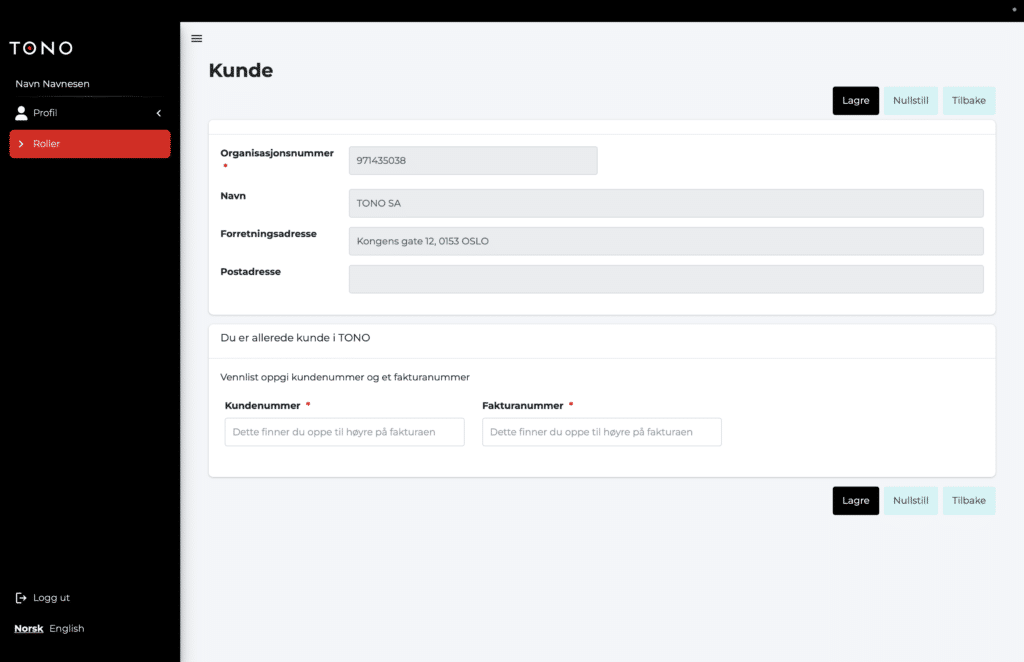
Task: Focus the Kundenummer input field
Action: 344,432
